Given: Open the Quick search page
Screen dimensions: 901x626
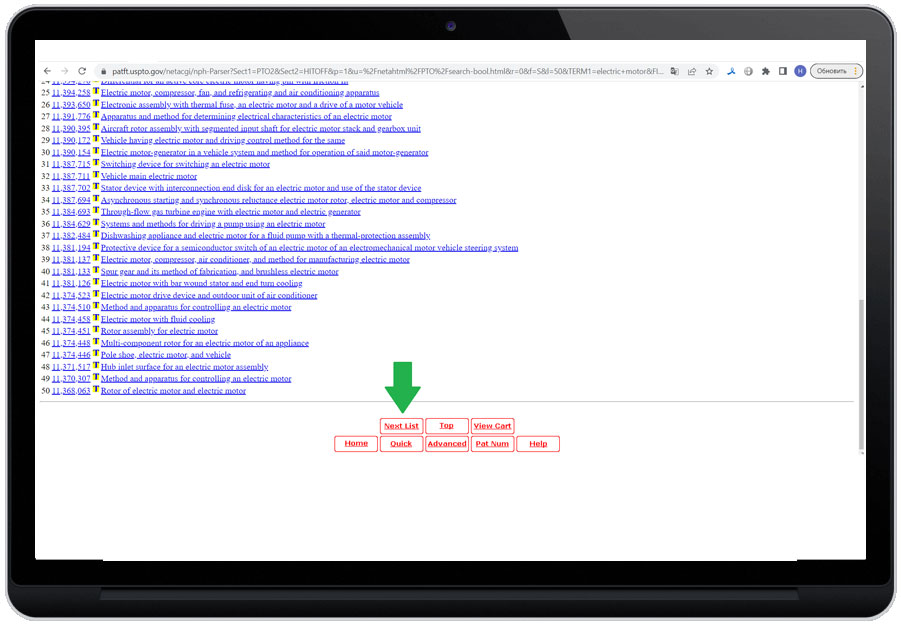Looking at the screenshot, I should [x=401, y=444].
